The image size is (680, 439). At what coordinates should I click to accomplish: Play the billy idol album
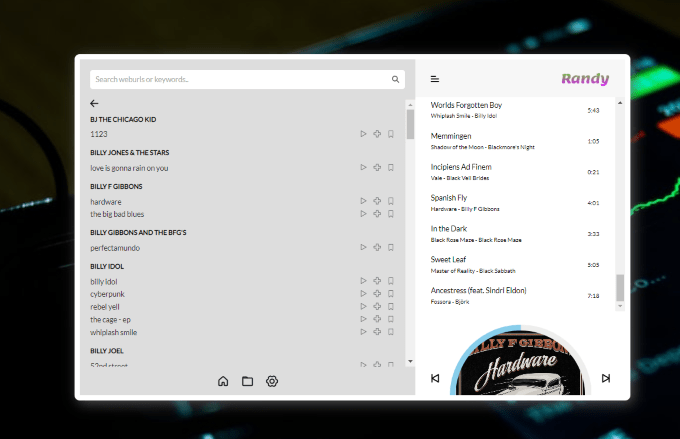[363, 281]
